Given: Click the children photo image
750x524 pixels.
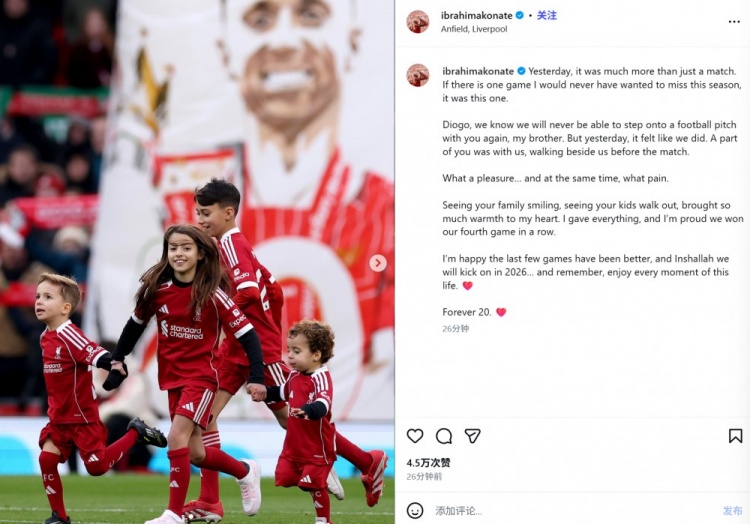Looking at the screenshot, I should click(197, 262).
